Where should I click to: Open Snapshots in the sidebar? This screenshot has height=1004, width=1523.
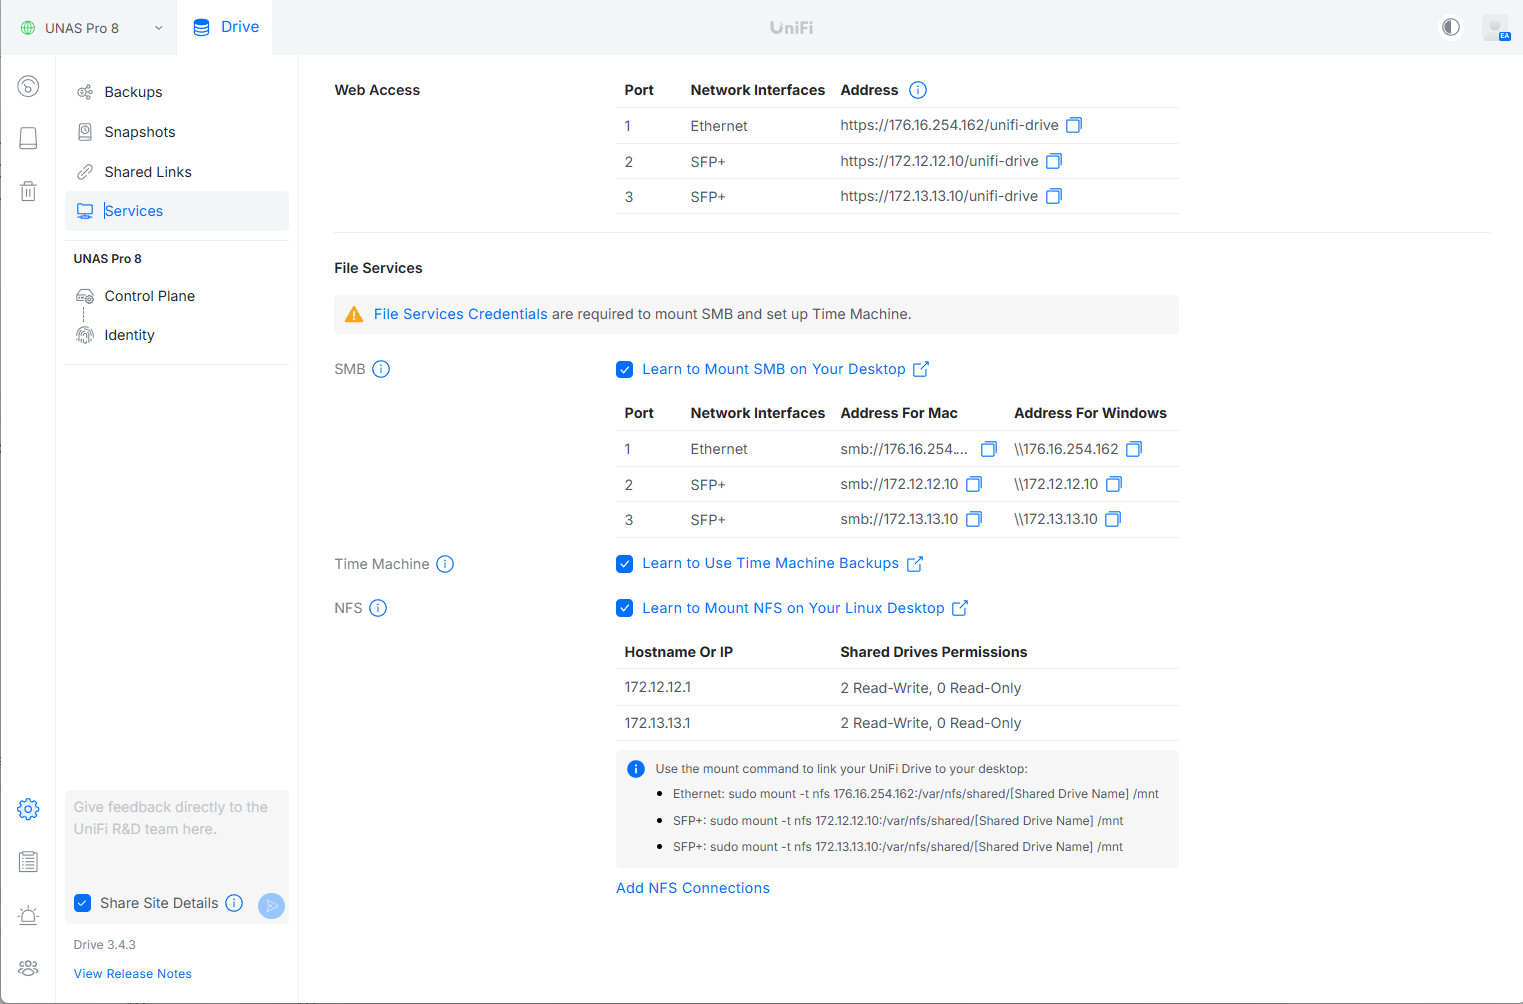(139, 132)
